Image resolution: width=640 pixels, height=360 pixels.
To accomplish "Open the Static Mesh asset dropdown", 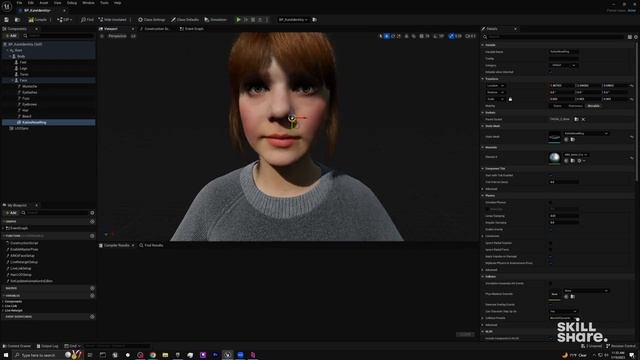I will tap(586, 133).
